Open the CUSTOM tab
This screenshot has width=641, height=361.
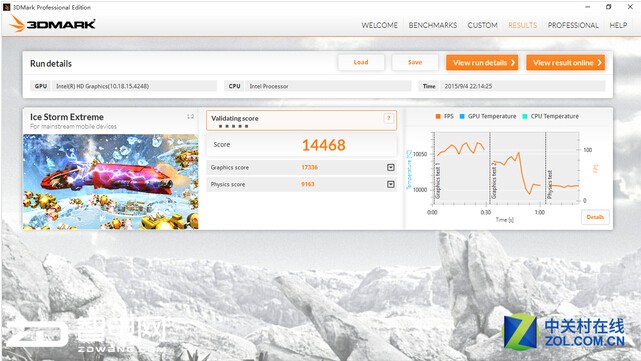[482, 25]
